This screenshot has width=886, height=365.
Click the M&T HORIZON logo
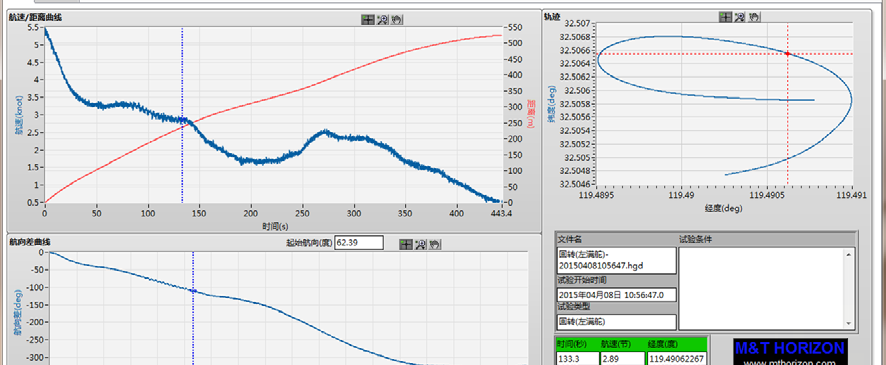click(x=790, y=352)
